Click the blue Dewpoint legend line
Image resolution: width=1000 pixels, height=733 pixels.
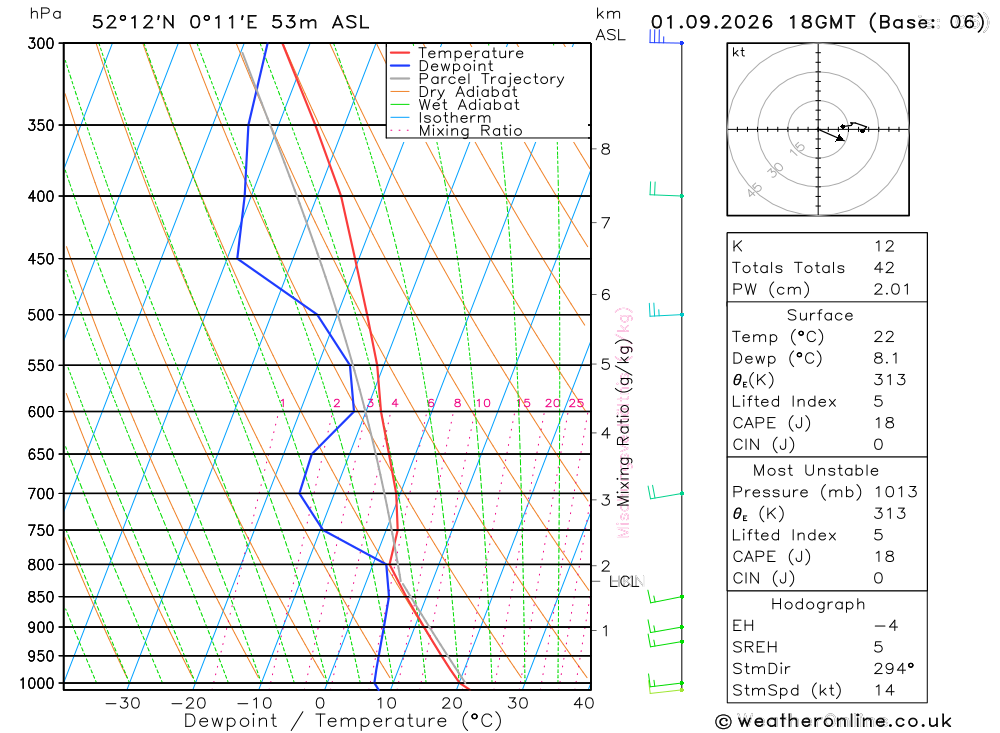(400, 66)
